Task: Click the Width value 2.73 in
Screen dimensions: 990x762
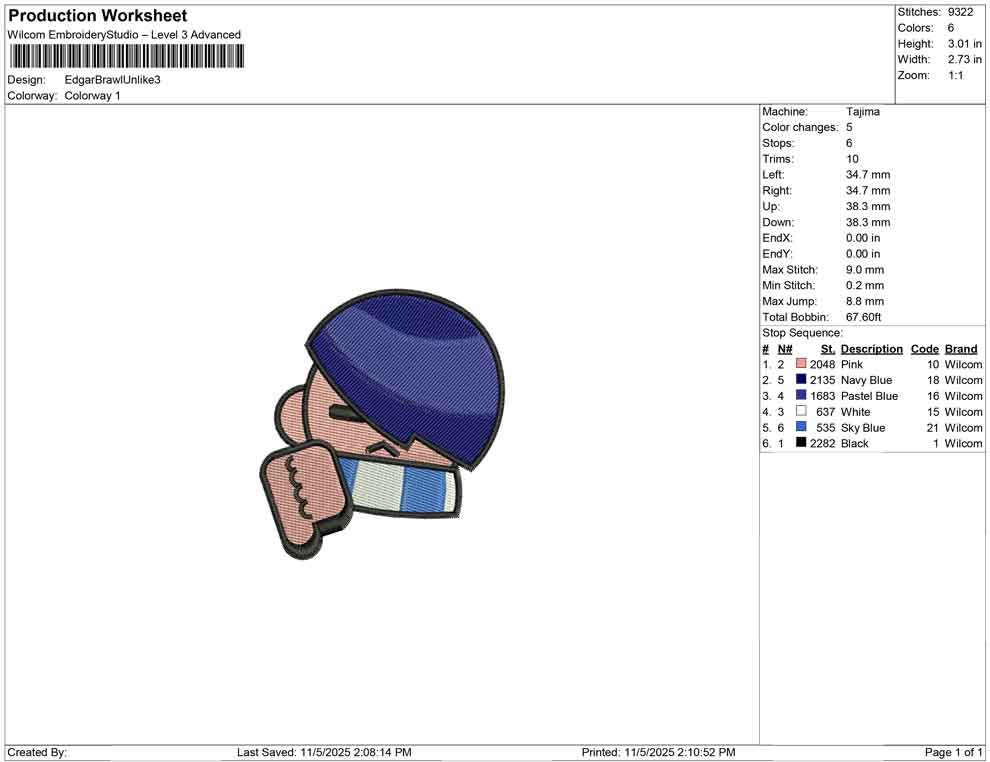Action: point(965,59)
